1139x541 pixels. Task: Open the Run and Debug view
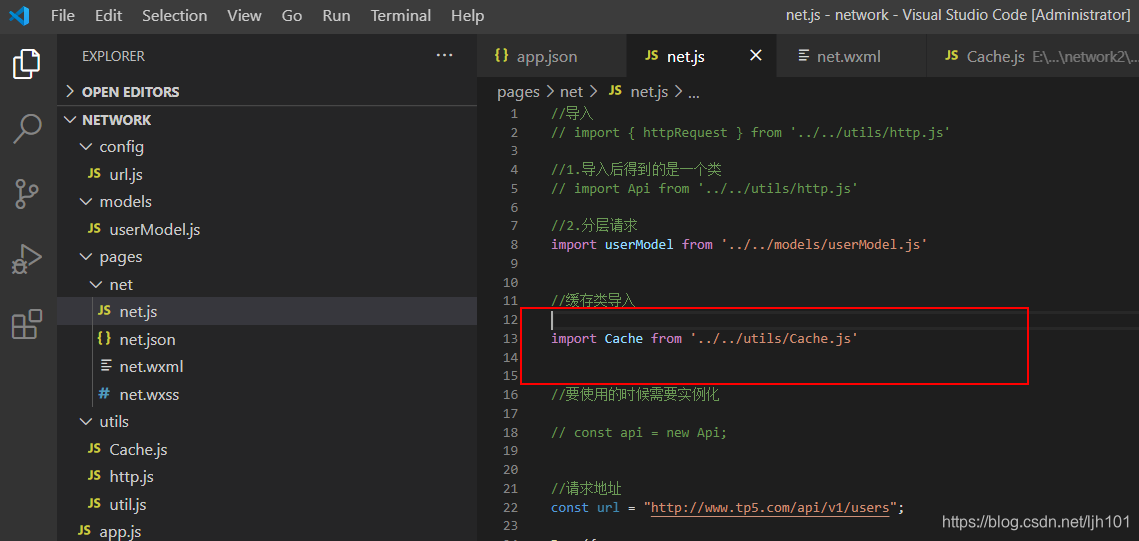27,259
